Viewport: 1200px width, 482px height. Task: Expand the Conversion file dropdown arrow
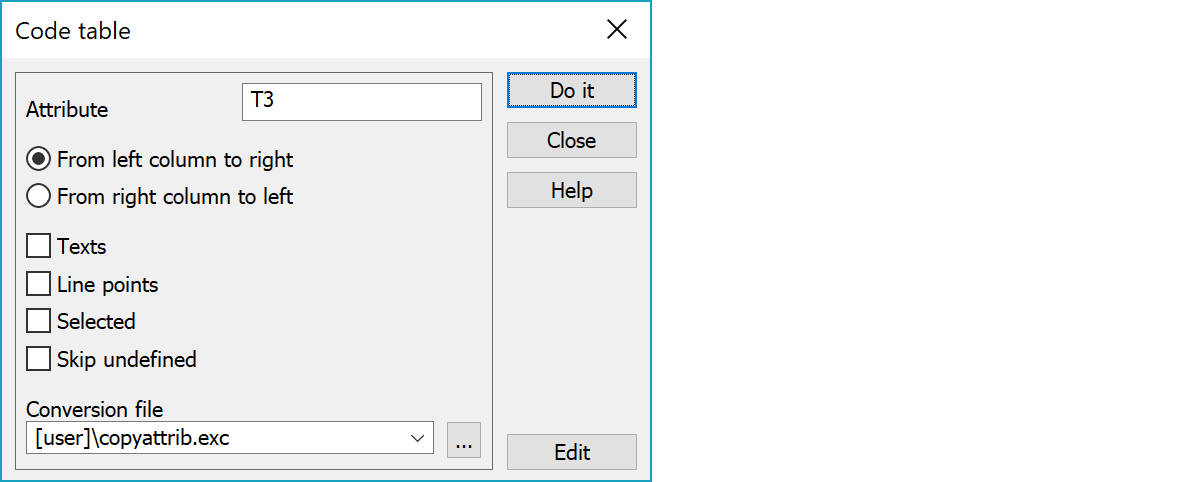[x=418, y=439]
